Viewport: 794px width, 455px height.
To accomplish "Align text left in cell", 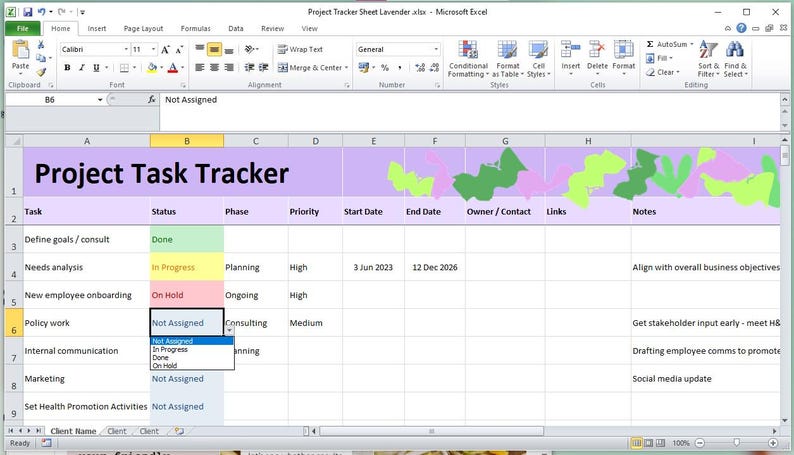I will [200, 67].
